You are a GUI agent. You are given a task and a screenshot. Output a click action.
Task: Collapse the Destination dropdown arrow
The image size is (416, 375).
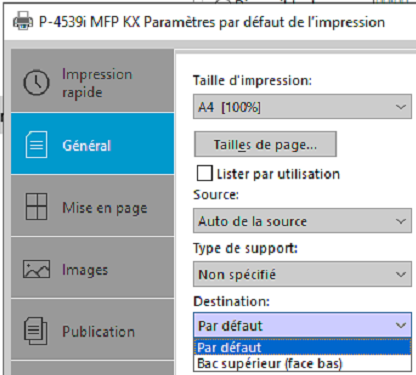(401, 325)
